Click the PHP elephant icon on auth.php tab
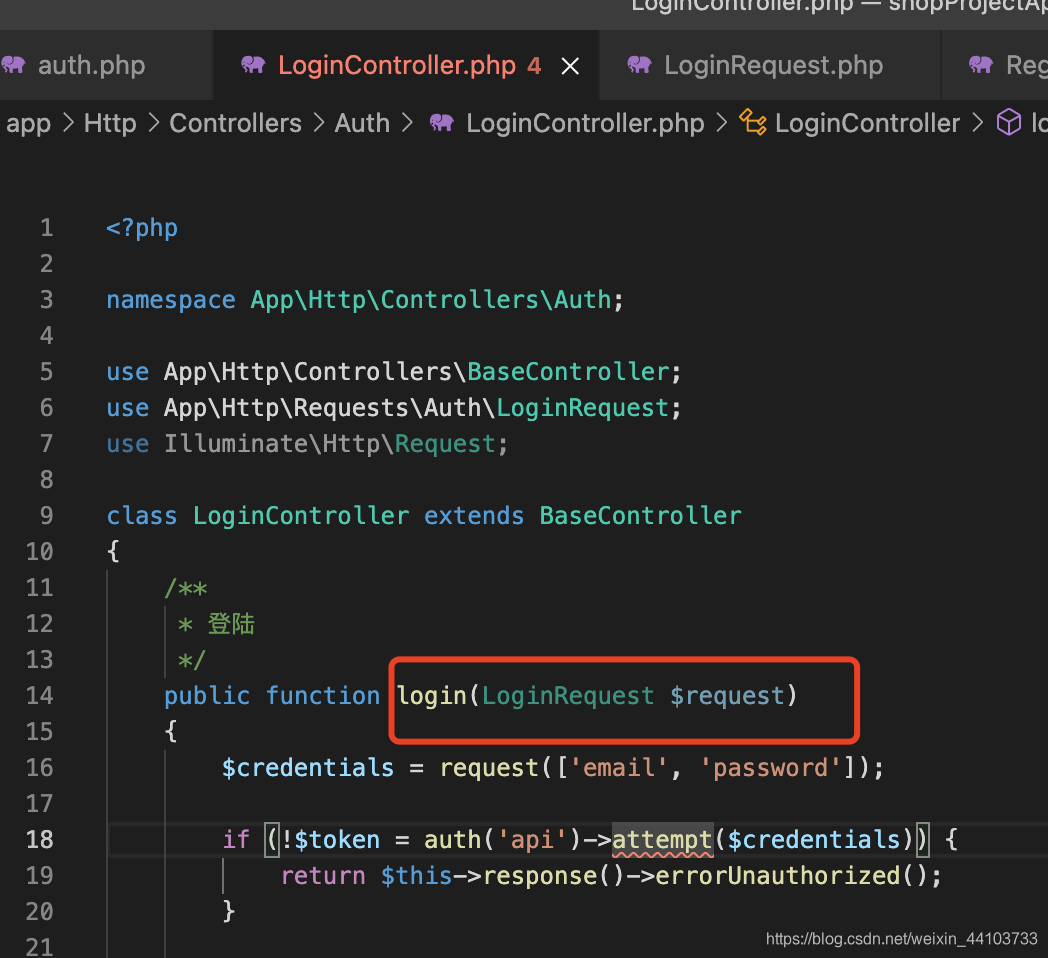Image resolution: width=1048 pixels, height=958 pixels. pos(13,65)
